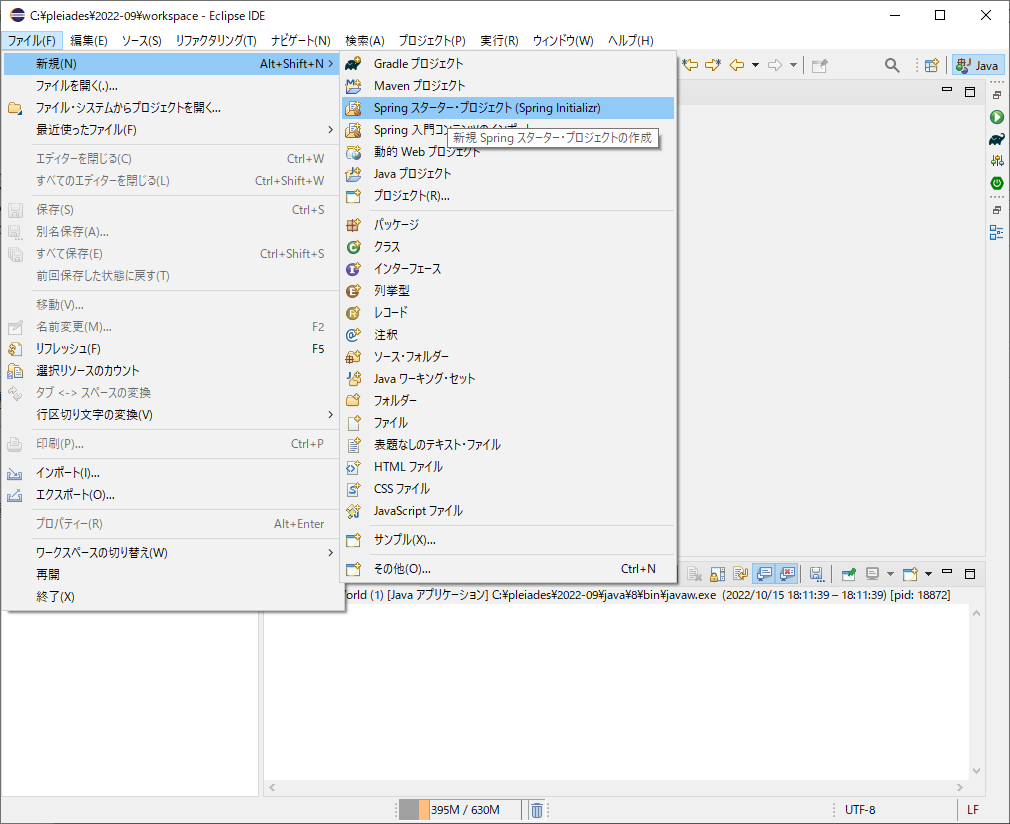Click the outline view icon in right sidebar

(996, 232)
